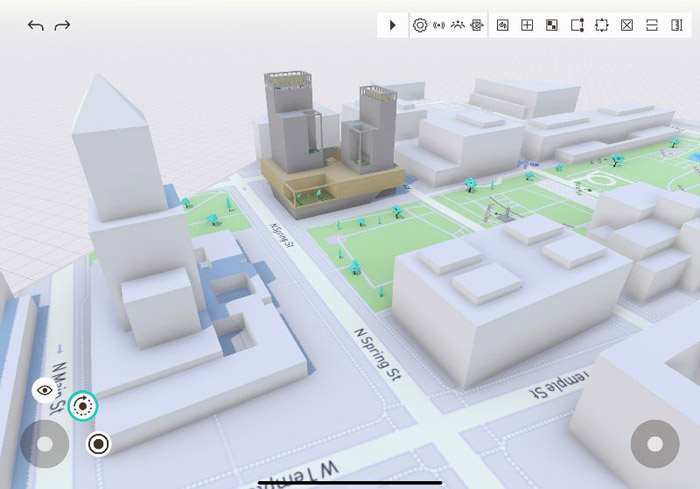This screenshot has width=700, height=489.
Task: Click the crossed-out box icon
Action: [x=627, y=25]
